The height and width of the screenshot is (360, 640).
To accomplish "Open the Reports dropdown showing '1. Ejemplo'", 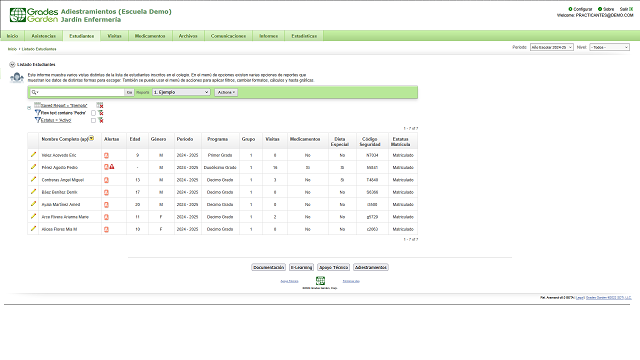I will (x=181, y=93).
